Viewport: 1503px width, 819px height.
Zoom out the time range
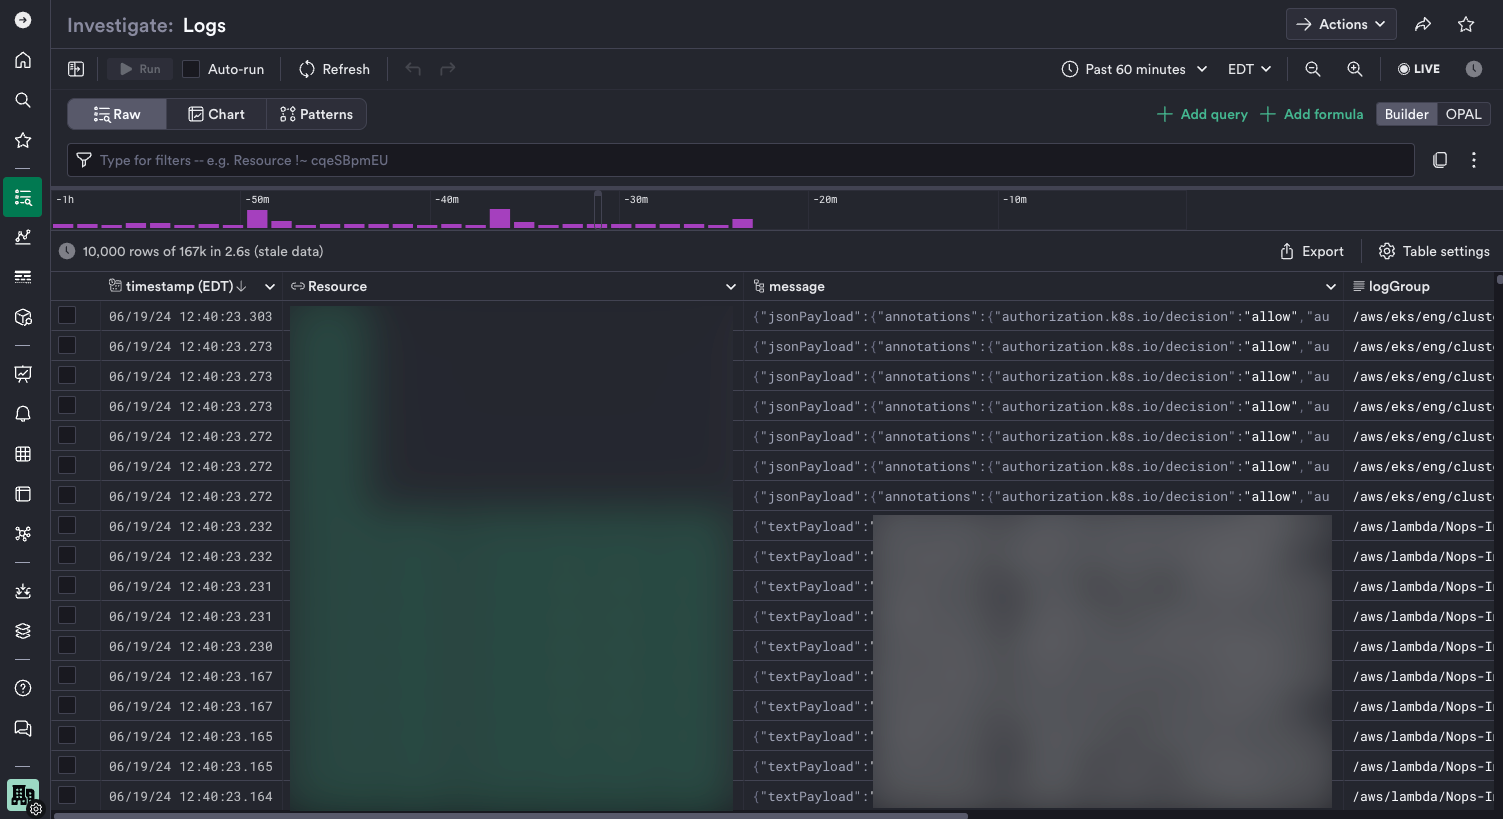[x=1313, y=69]
